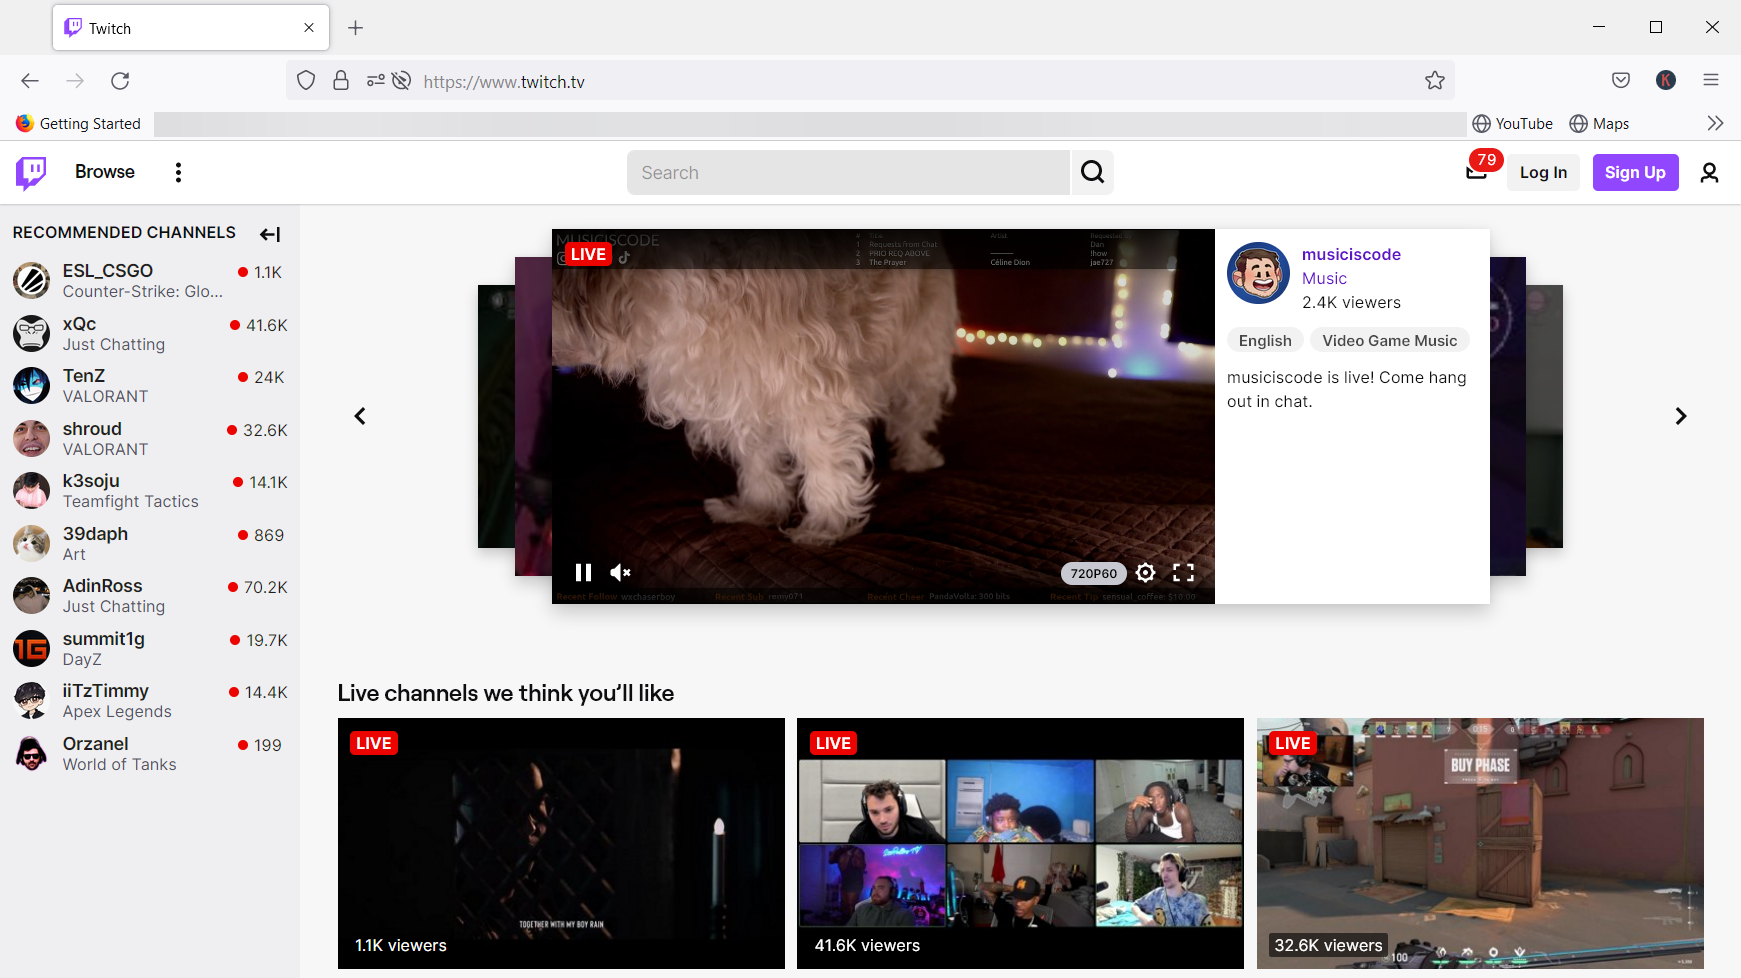Screen dimensions: 1741x978
Task: Open AdinRoss channel avatar
Action: click(x=31, y=596)
